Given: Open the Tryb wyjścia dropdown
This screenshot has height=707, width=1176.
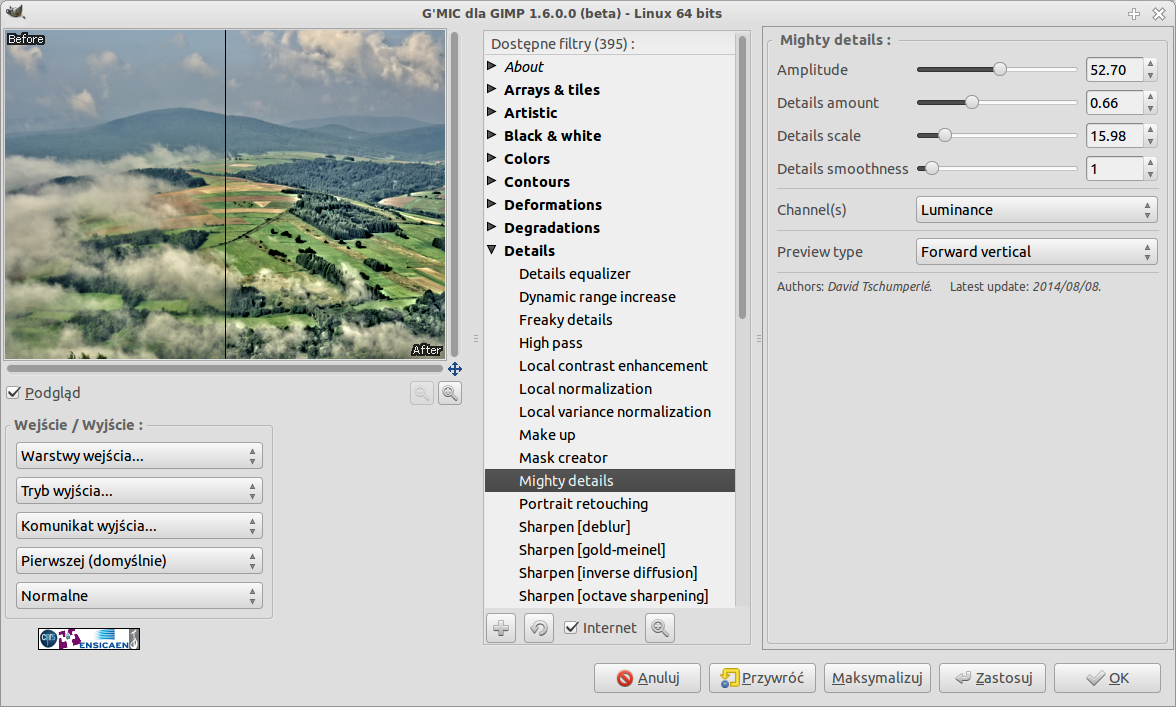Looking at the screenshot, I should click(139, 491).
